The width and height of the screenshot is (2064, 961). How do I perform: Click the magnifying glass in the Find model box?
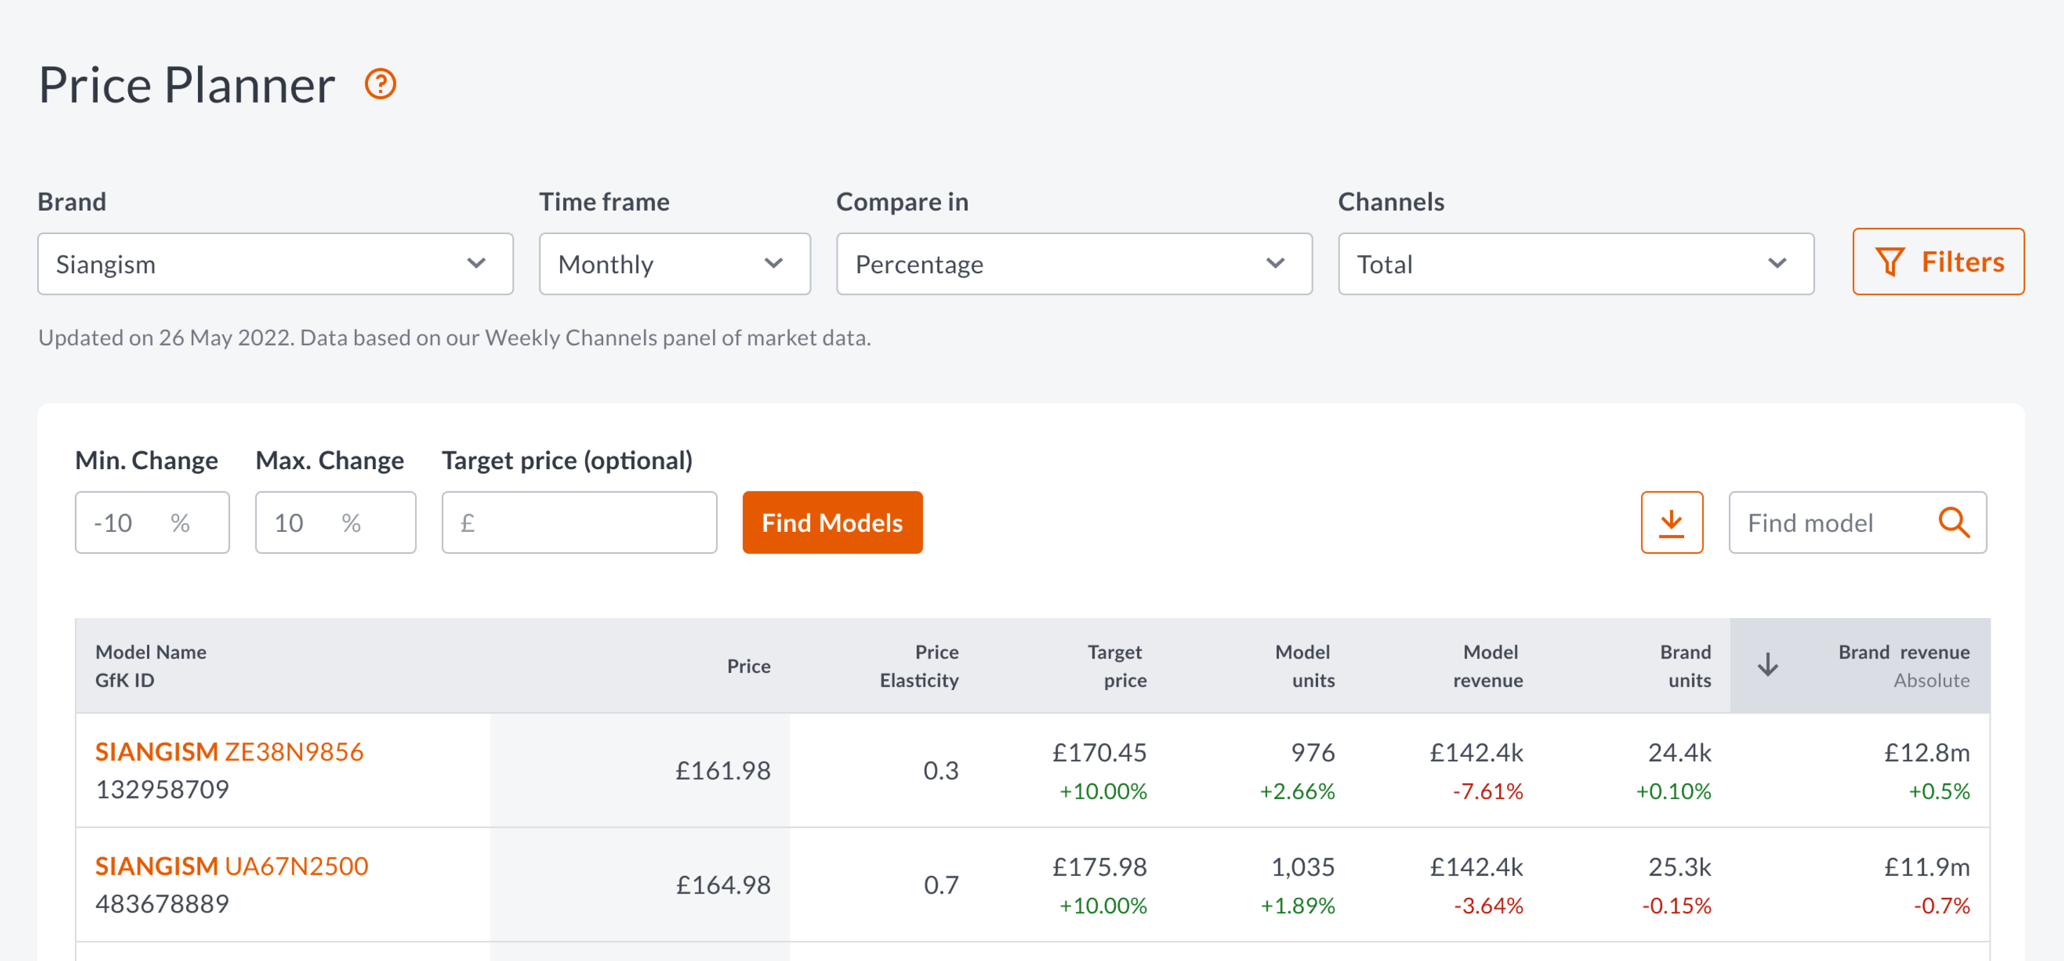coord(1954,522)
